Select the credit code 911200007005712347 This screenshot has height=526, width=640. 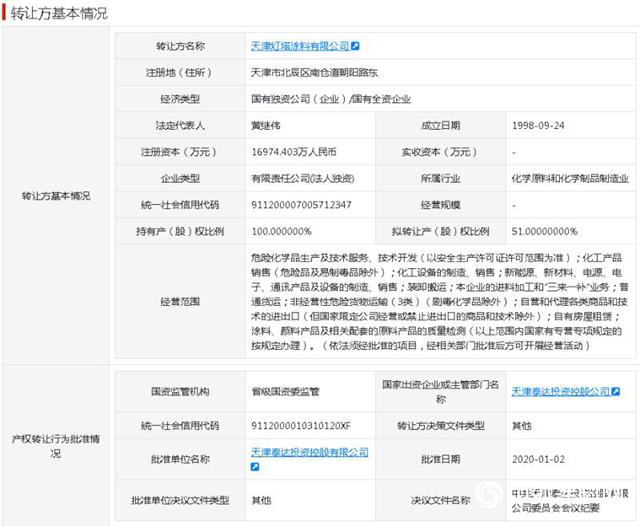click(301, 205)
